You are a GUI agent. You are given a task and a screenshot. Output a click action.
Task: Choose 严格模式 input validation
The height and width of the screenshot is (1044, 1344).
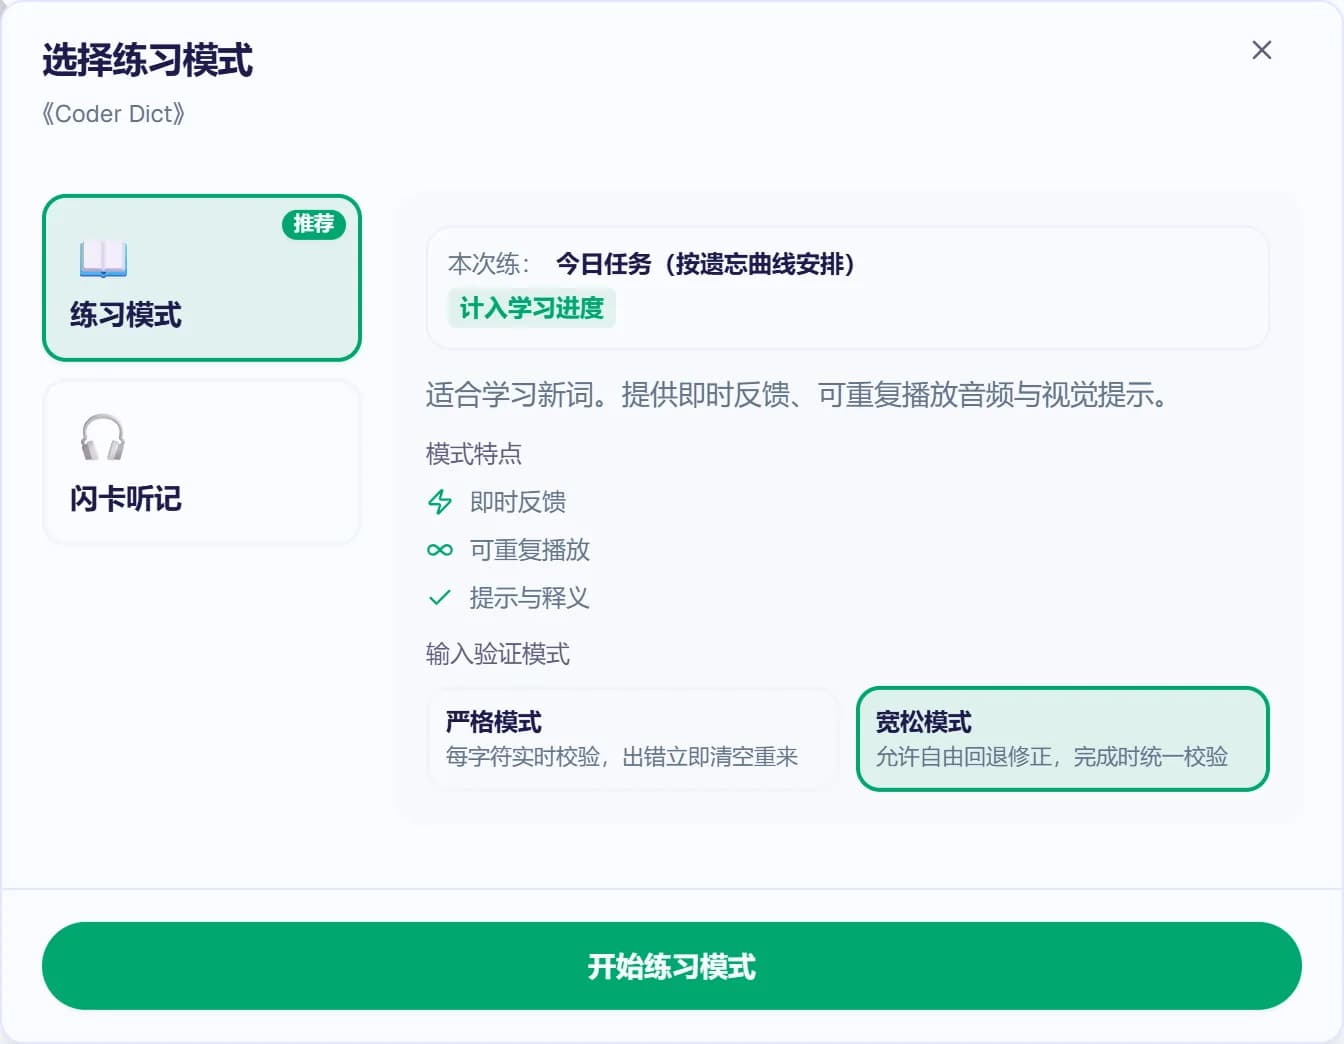(632, 739)
